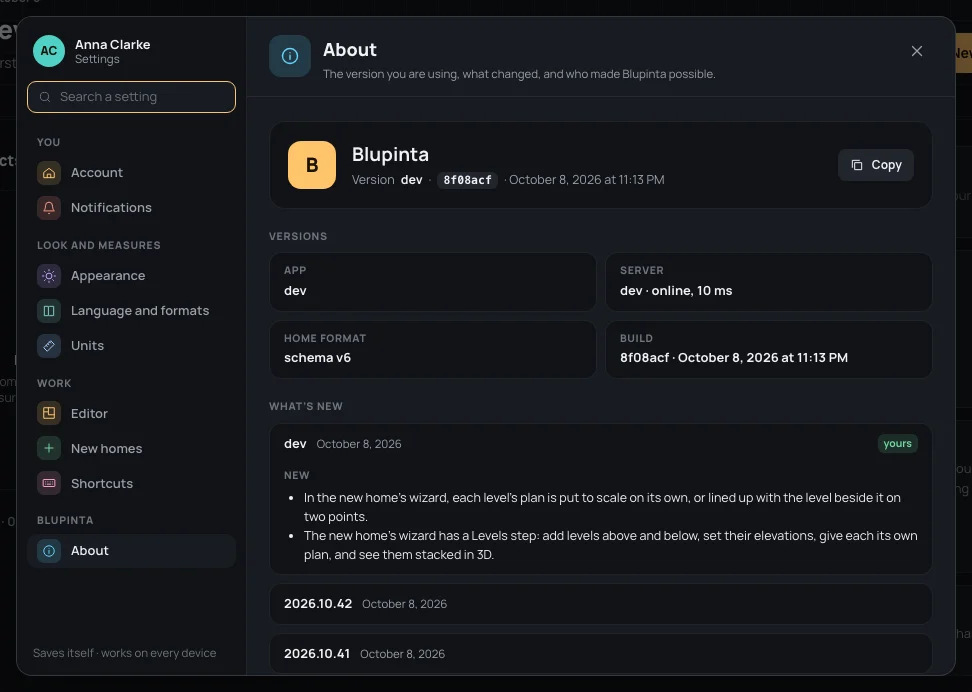Click the BUILD 8f08acf card

(x=769, y=349)
